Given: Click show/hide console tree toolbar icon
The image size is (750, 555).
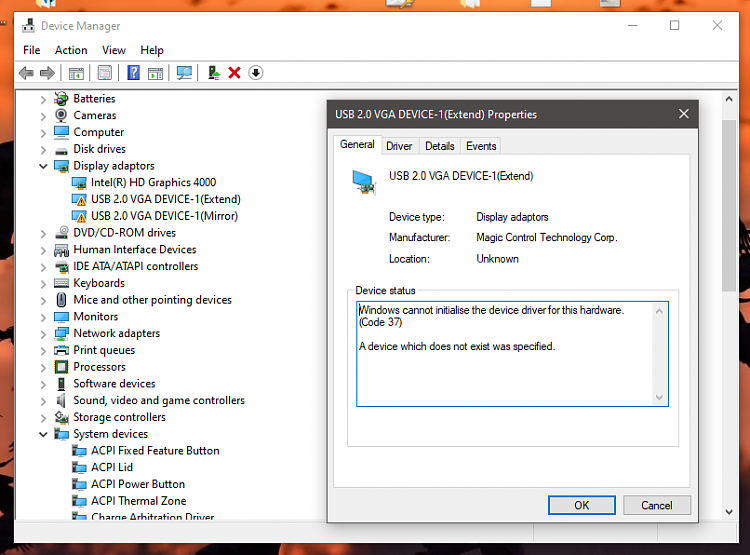Looking at the screenshot, I should pos(76,73).
